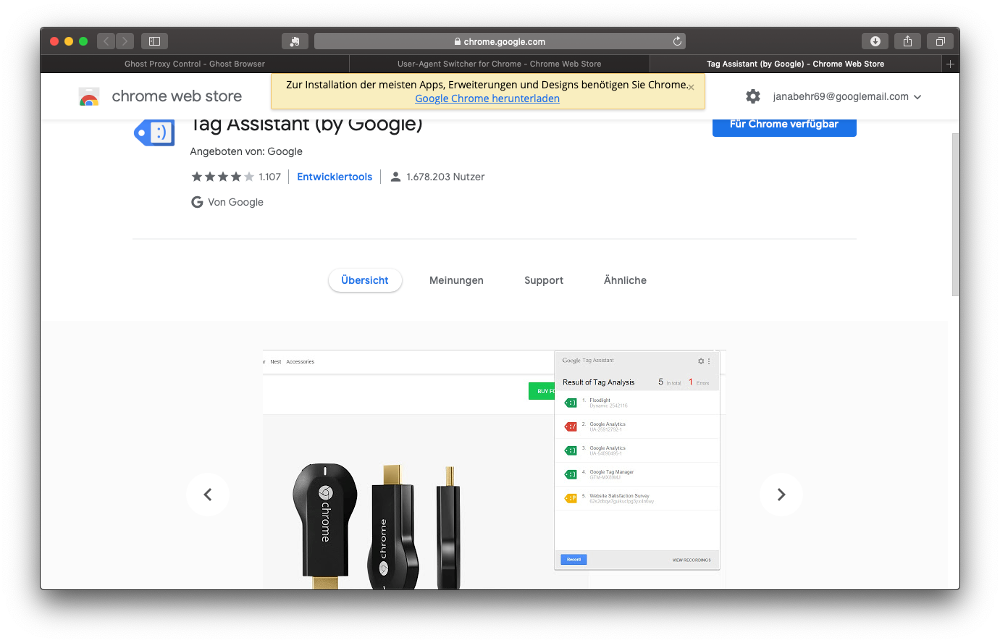This screenshot has height=643, width=1000.
Task: Click the Tag Assistant (by Google) heading
Action: (x=307, y=126)
